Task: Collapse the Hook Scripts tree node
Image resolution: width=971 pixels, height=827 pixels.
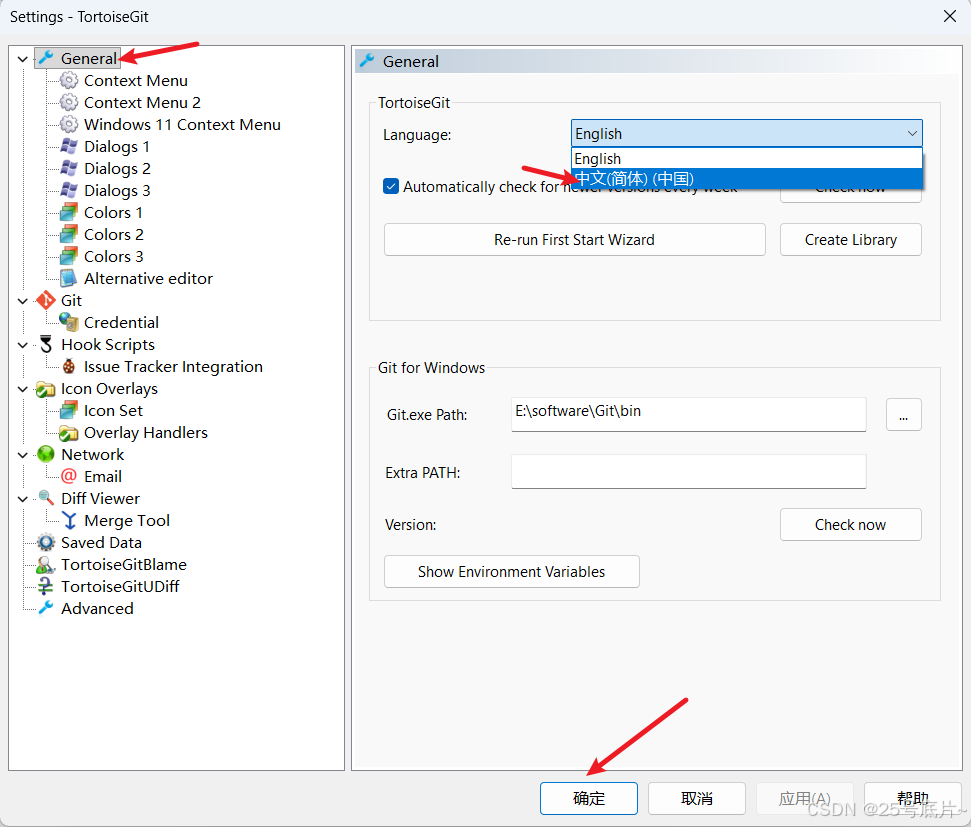Action: tap(23, 345)
